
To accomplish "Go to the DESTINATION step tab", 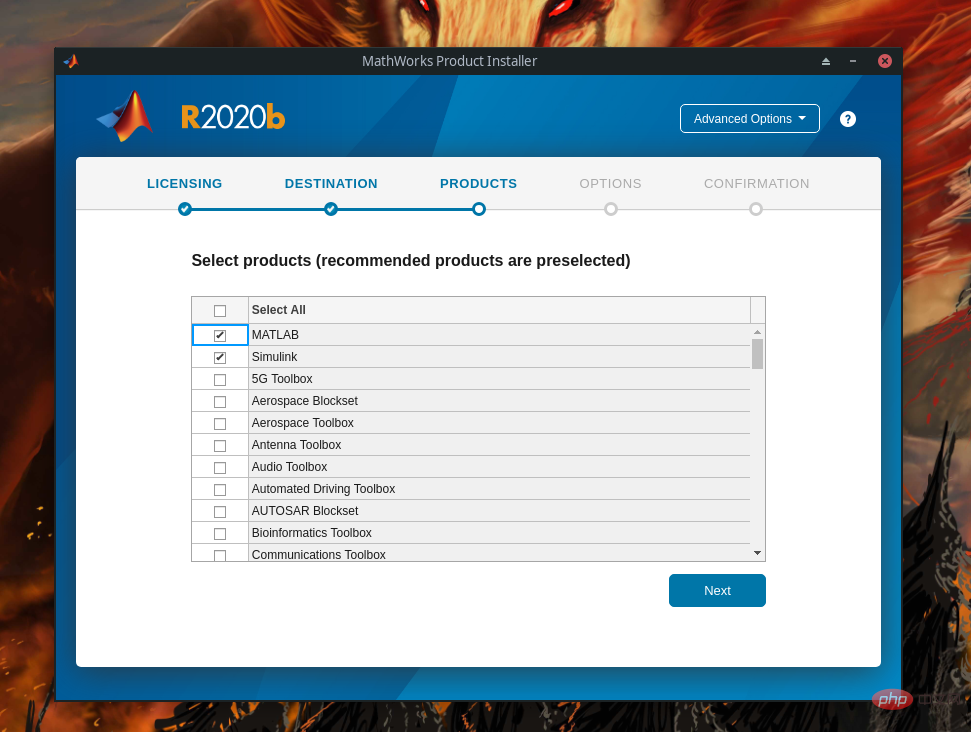I will pos(331,183).
